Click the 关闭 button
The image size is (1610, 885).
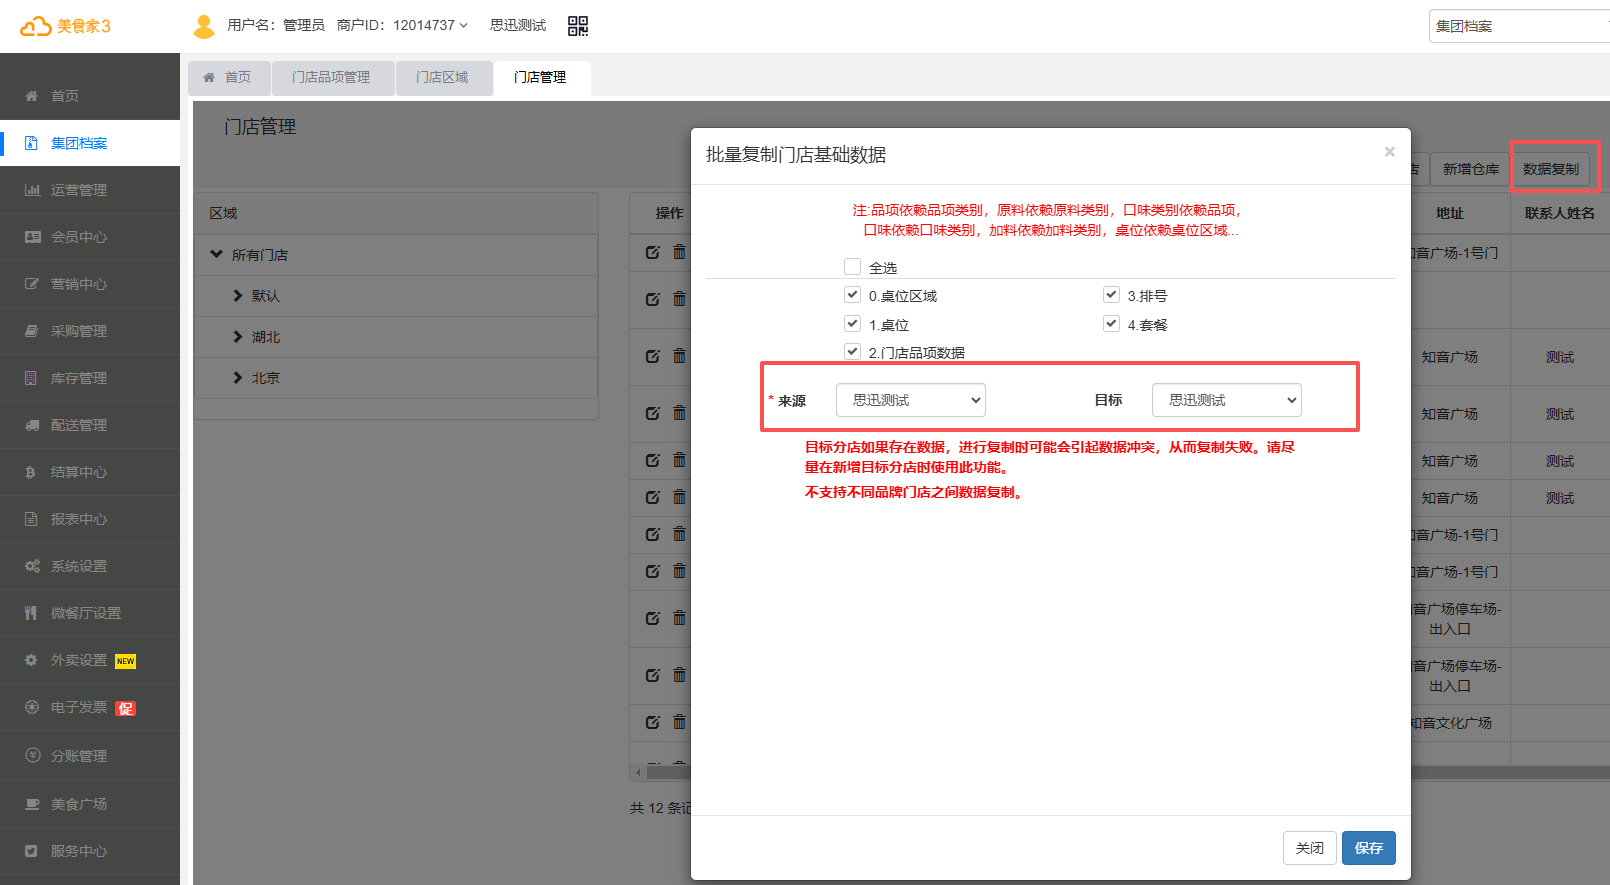point(1309,848)
